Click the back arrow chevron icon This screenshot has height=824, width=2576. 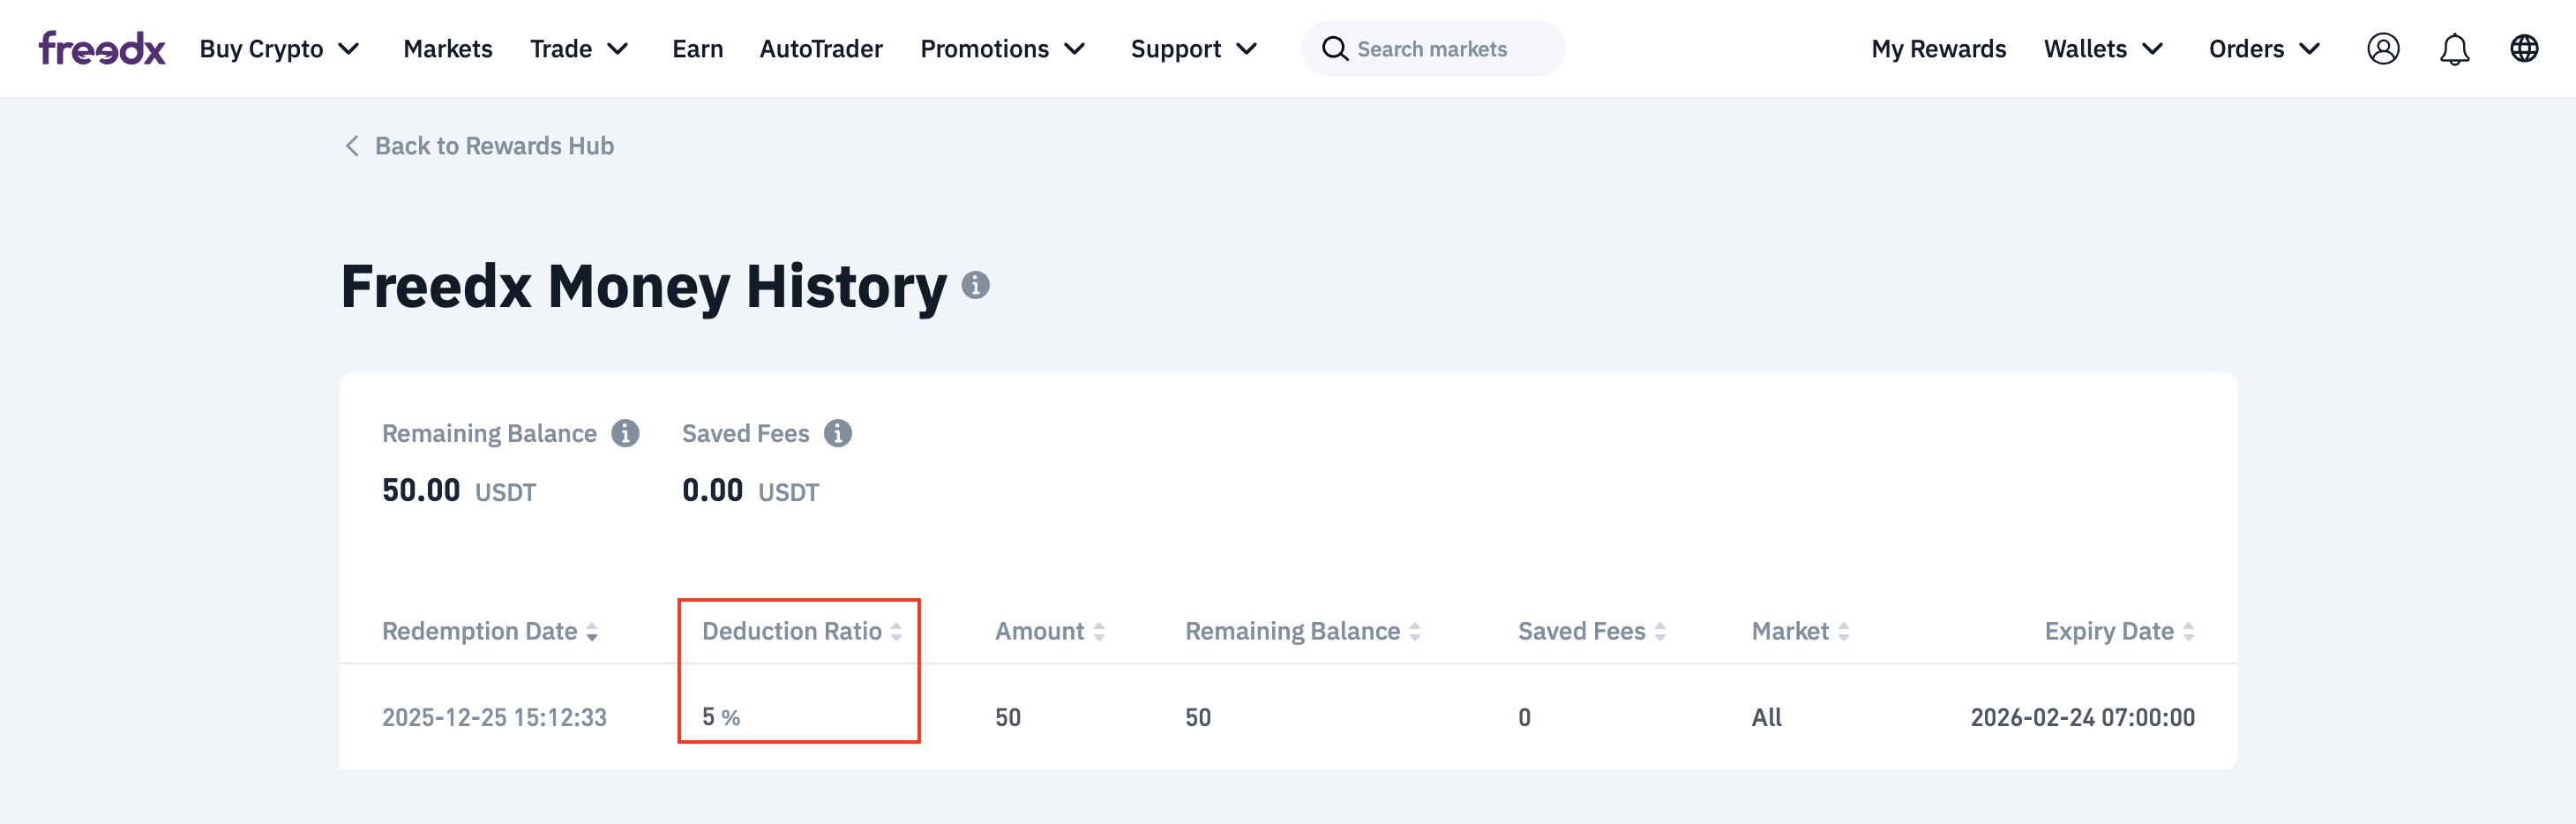[352, 146]
